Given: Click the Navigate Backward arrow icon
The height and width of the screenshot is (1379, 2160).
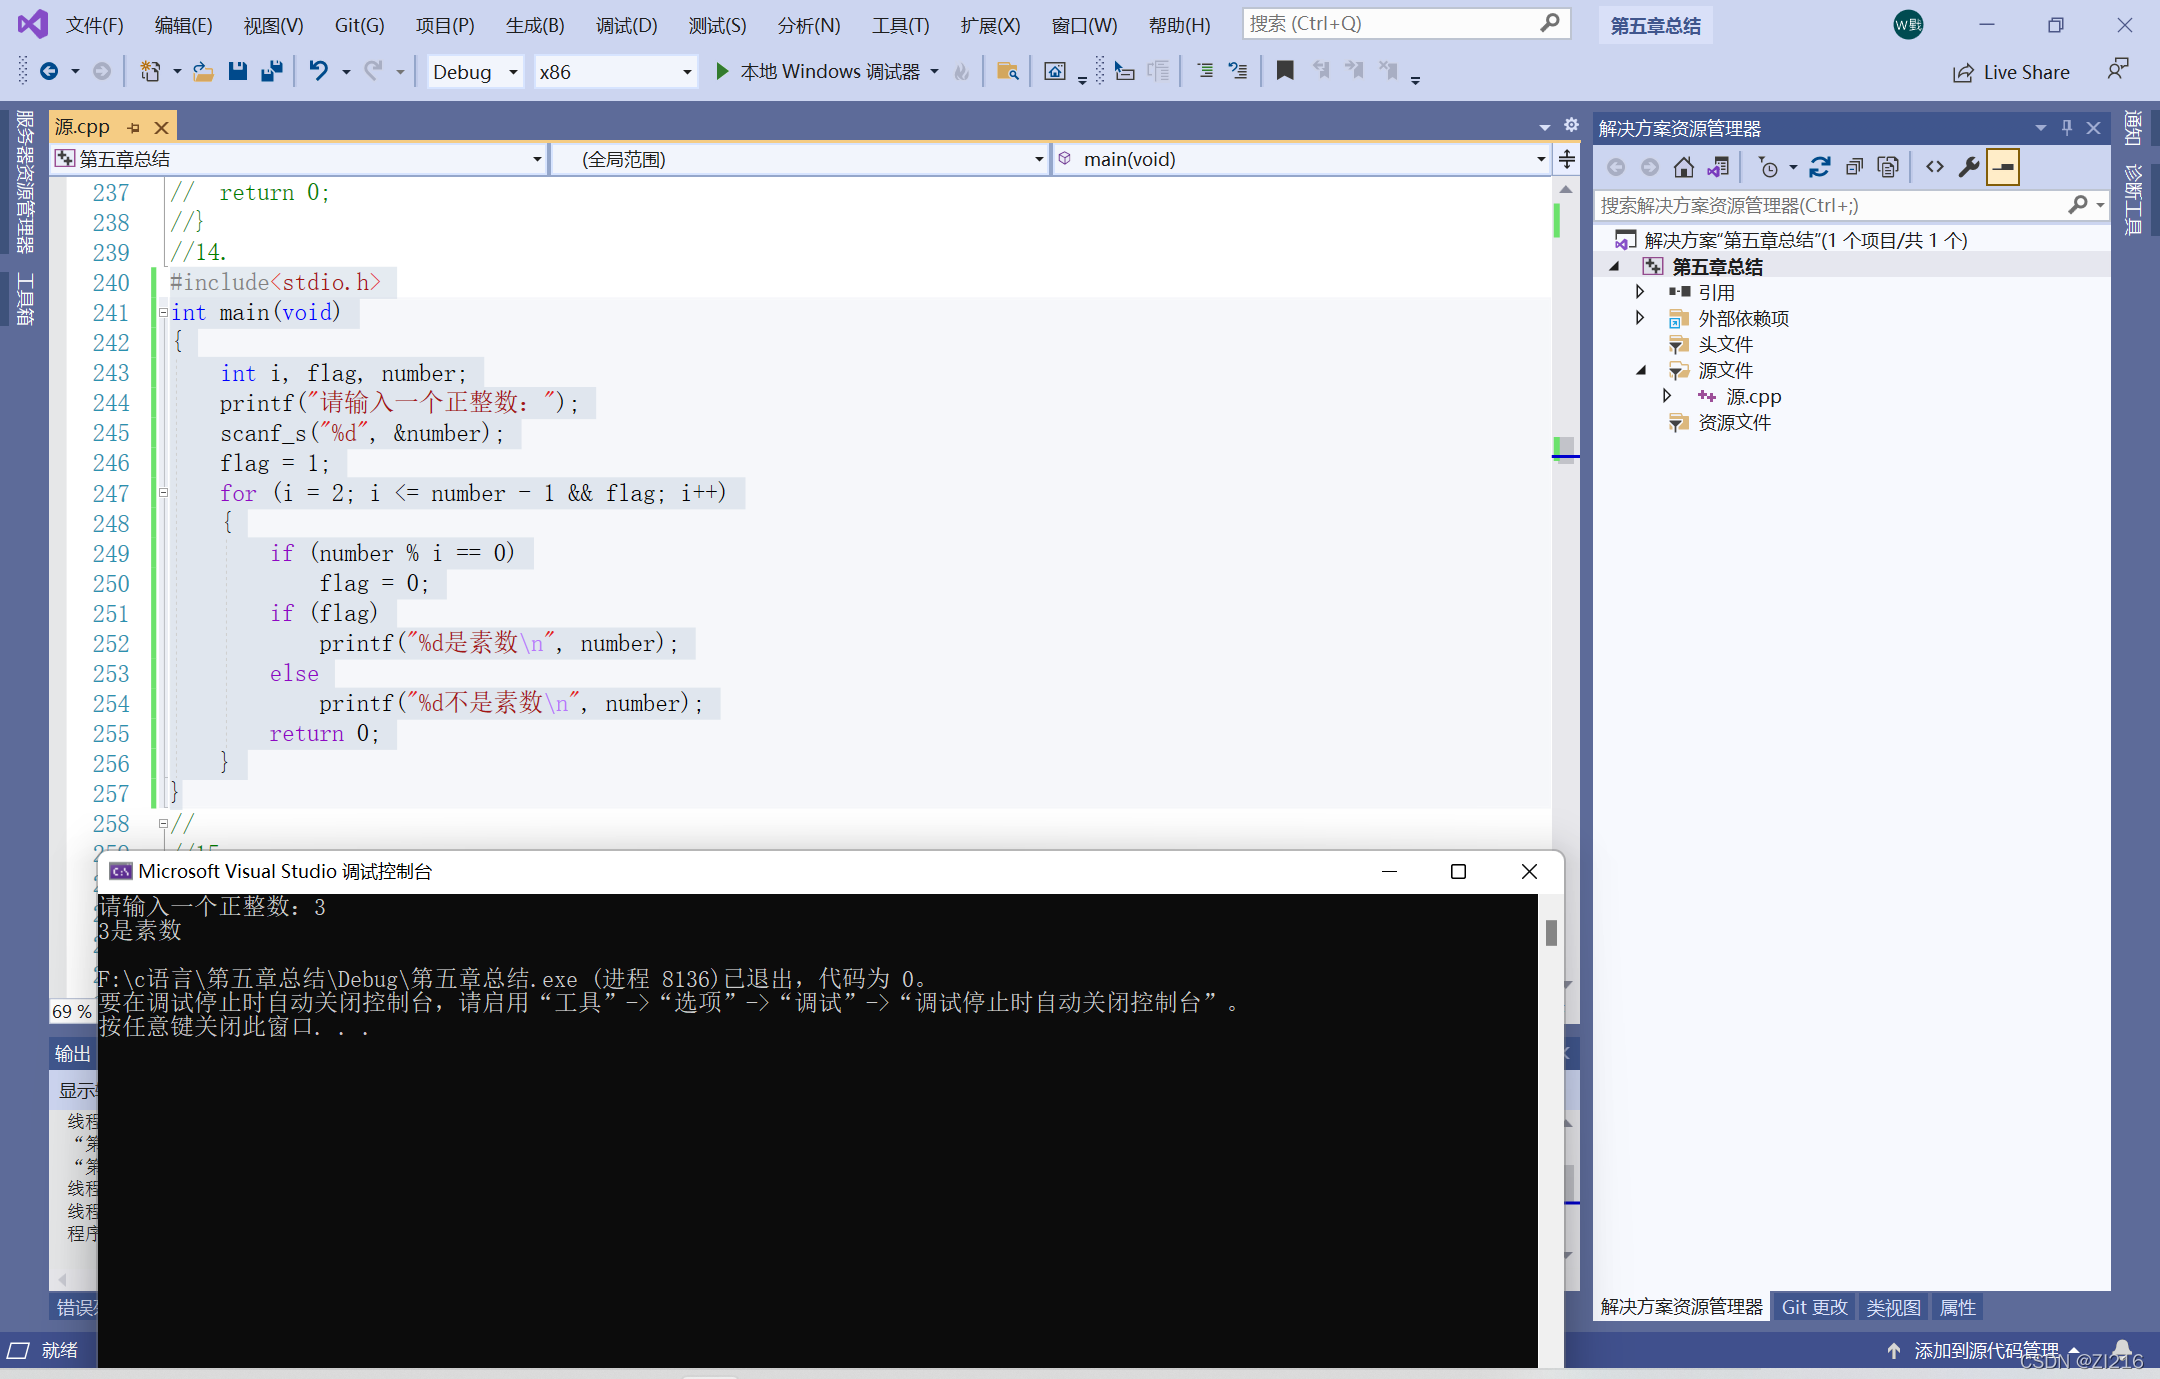Looking at the screenshot, I should pyautogui.click(x=48, y=71).
